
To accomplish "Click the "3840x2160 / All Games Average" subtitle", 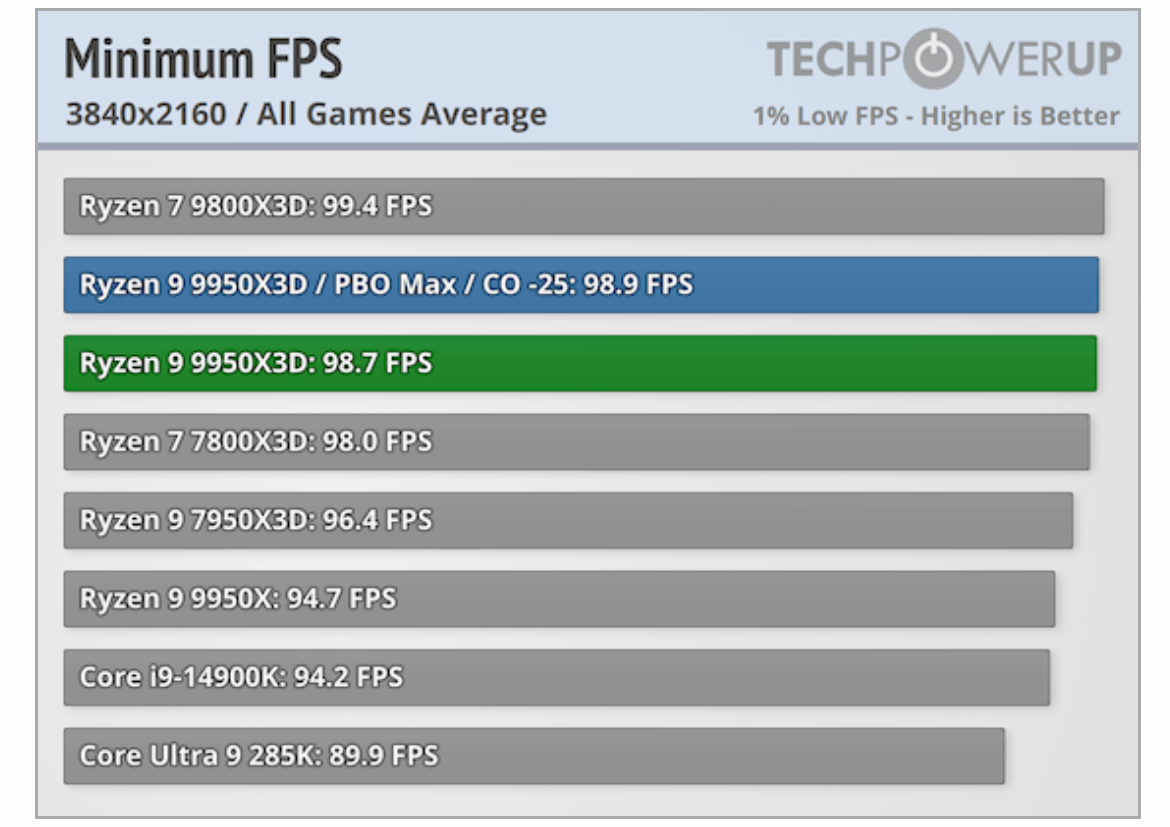I will click(x=306, y=114).
